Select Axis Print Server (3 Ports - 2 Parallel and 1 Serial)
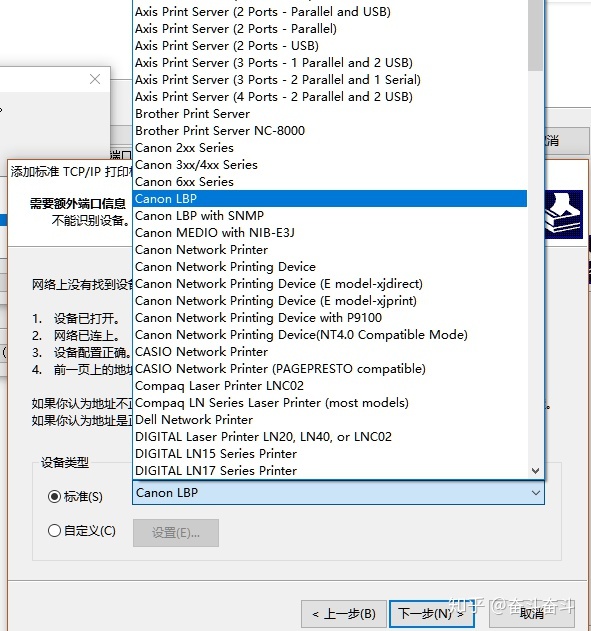591x631 pixels. pos(330,80)
